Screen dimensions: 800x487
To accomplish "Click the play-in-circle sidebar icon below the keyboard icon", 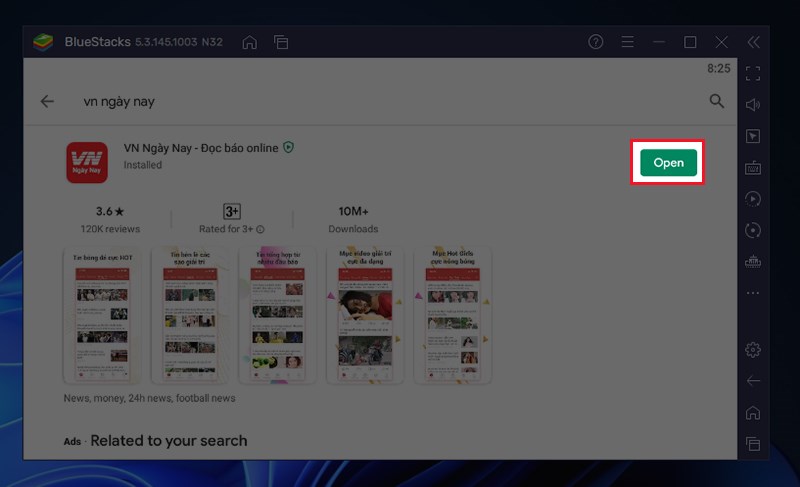I will coord(753,199).
